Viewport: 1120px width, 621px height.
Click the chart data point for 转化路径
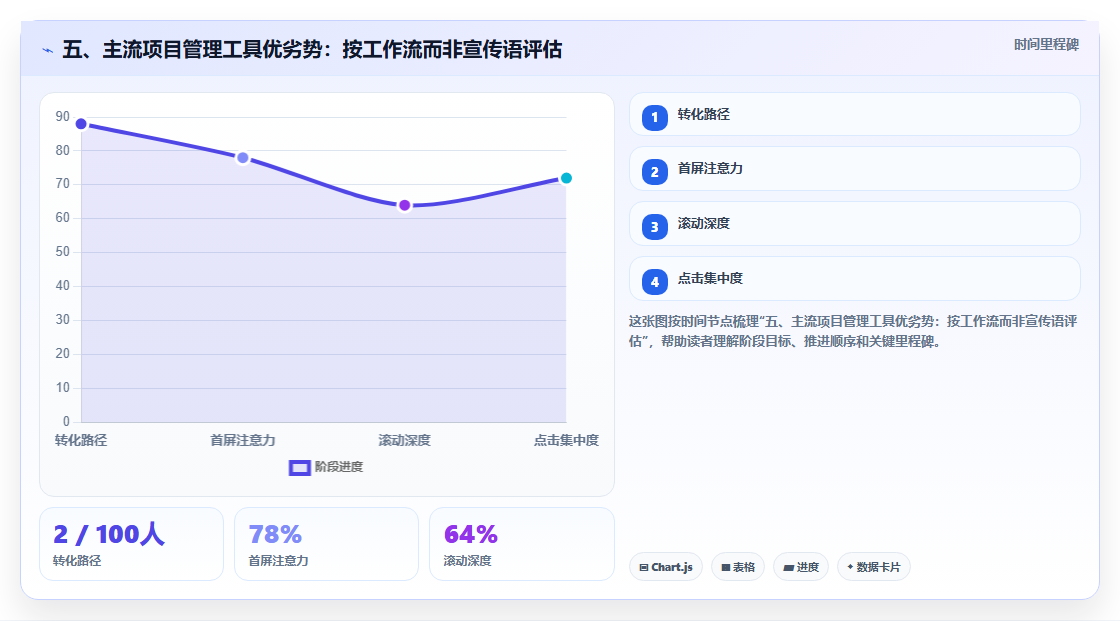(x=81, y=124)
